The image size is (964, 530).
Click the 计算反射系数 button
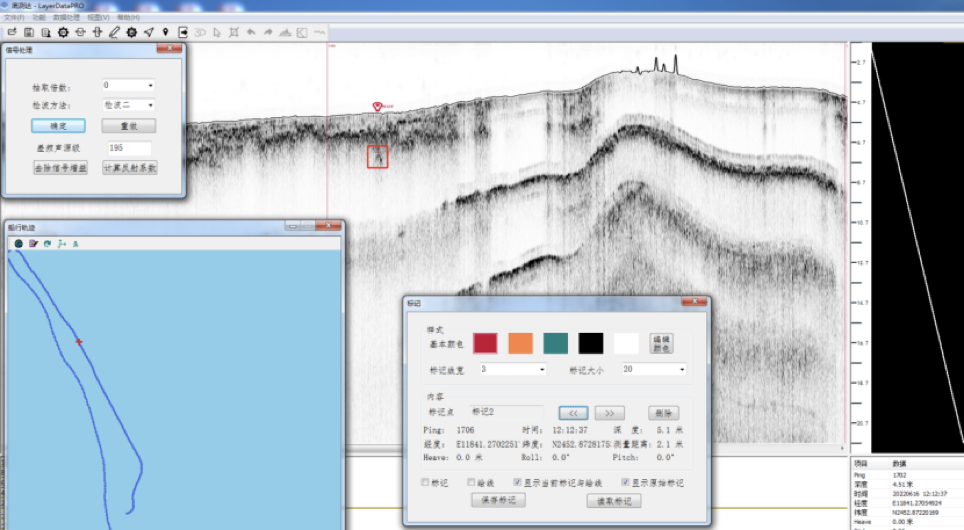coord(130,168)
